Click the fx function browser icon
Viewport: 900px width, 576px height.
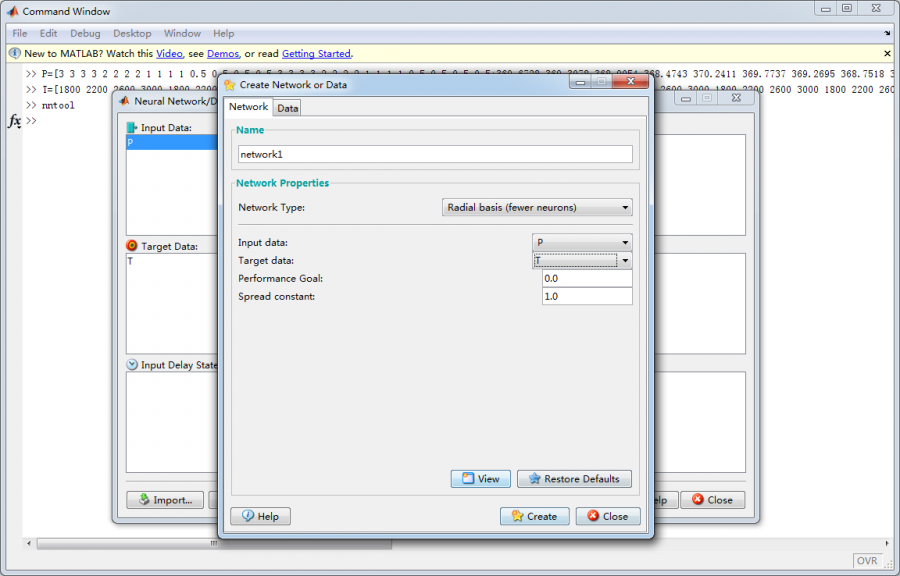pyautogui.click(x=14, y=121)
